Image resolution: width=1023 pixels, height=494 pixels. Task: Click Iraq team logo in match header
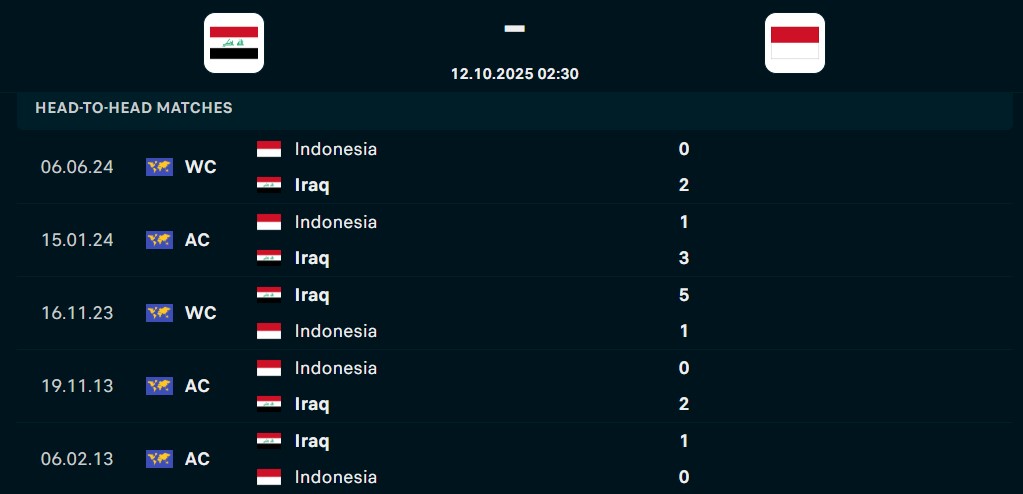234,43
